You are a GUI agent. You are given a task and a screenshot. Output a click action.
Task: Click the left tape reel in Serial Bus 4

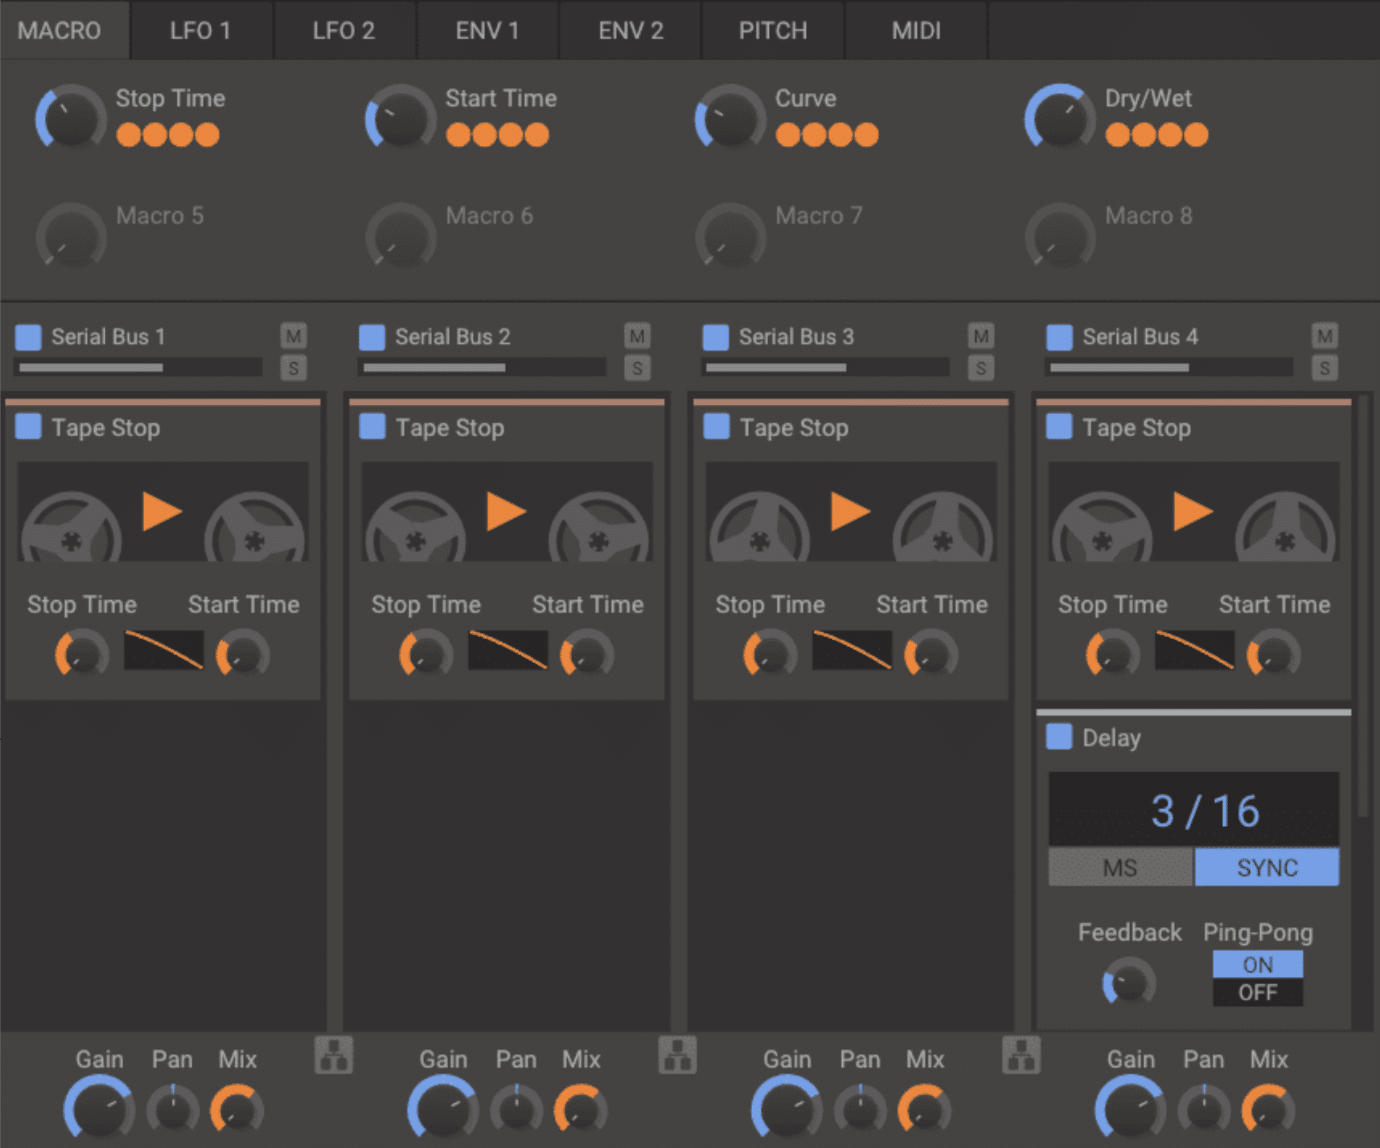[1101, 527]
